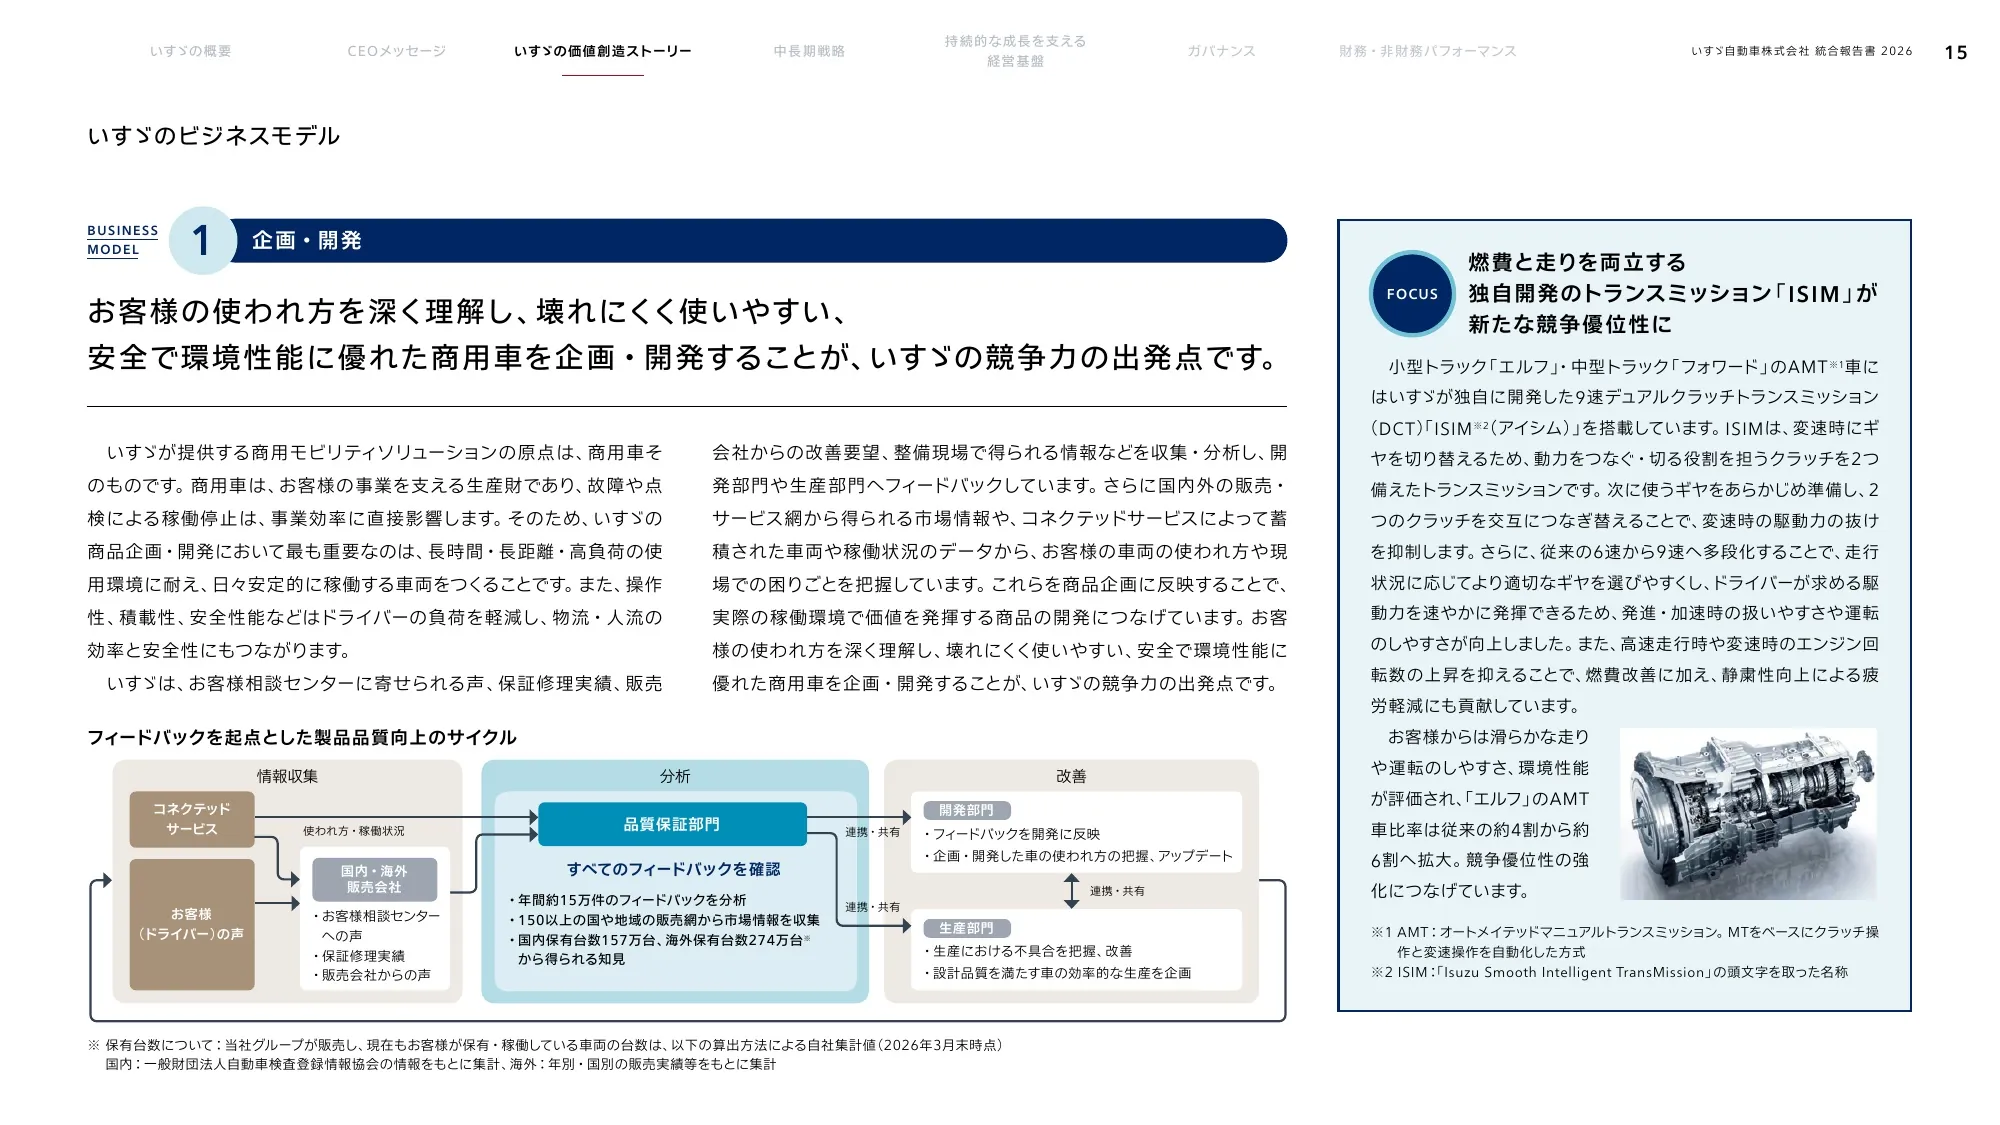
Task: Click the ISIM transmission photo
Action: (1748, 814)
